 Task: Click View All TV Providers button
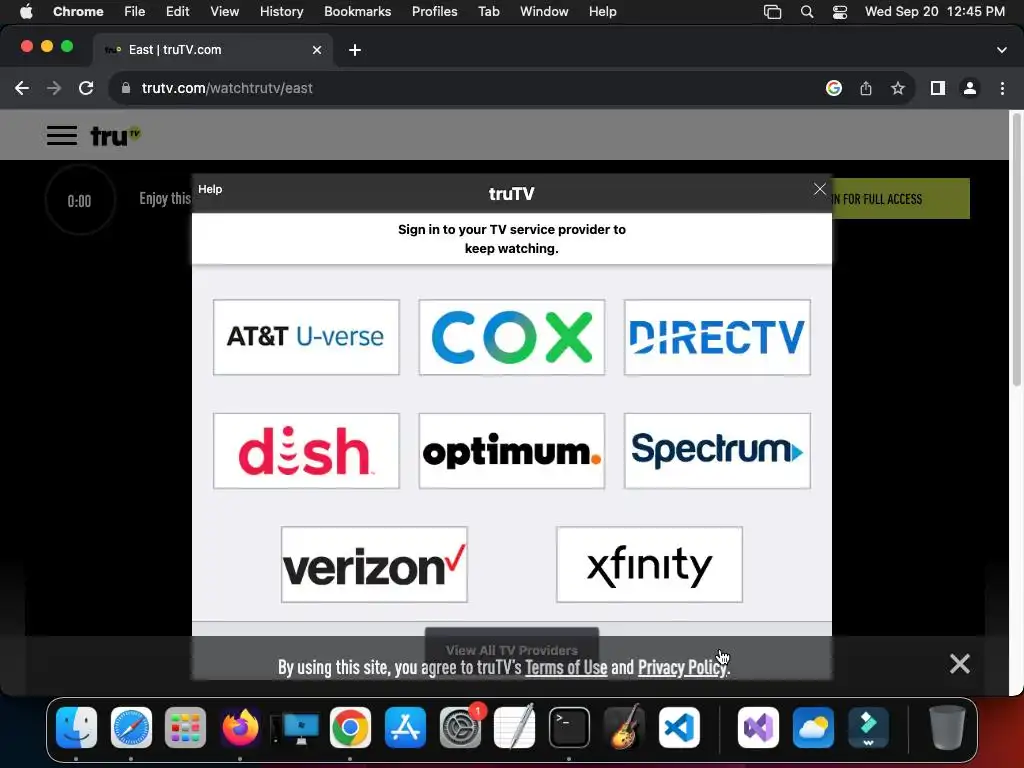point(512,650)
